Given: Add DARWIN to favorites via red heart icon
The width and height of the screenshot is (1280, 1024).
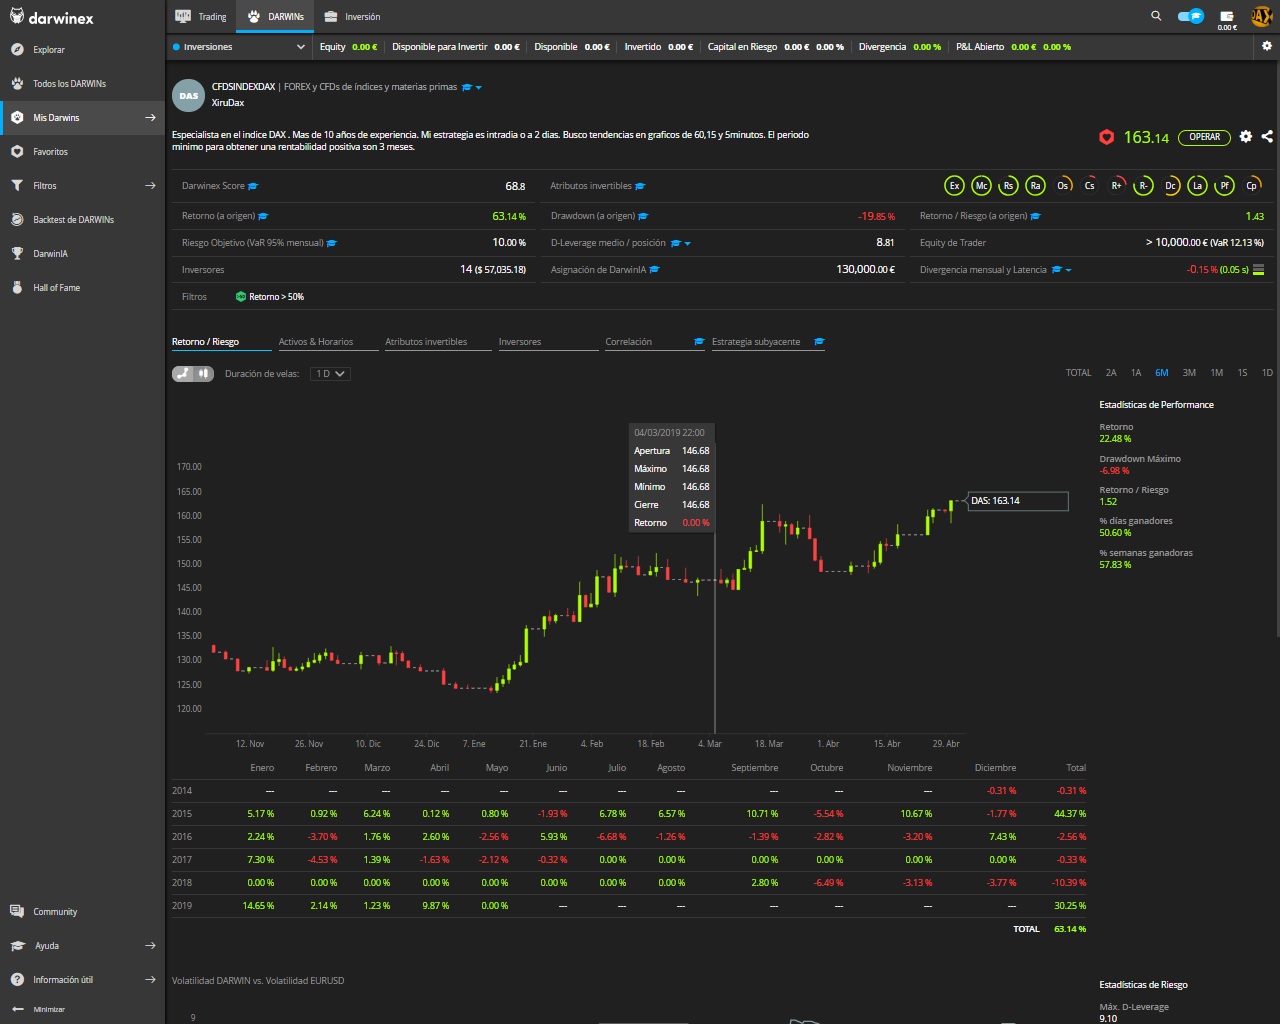Looking at the screenshot, I should click(x=1107, y=137).
